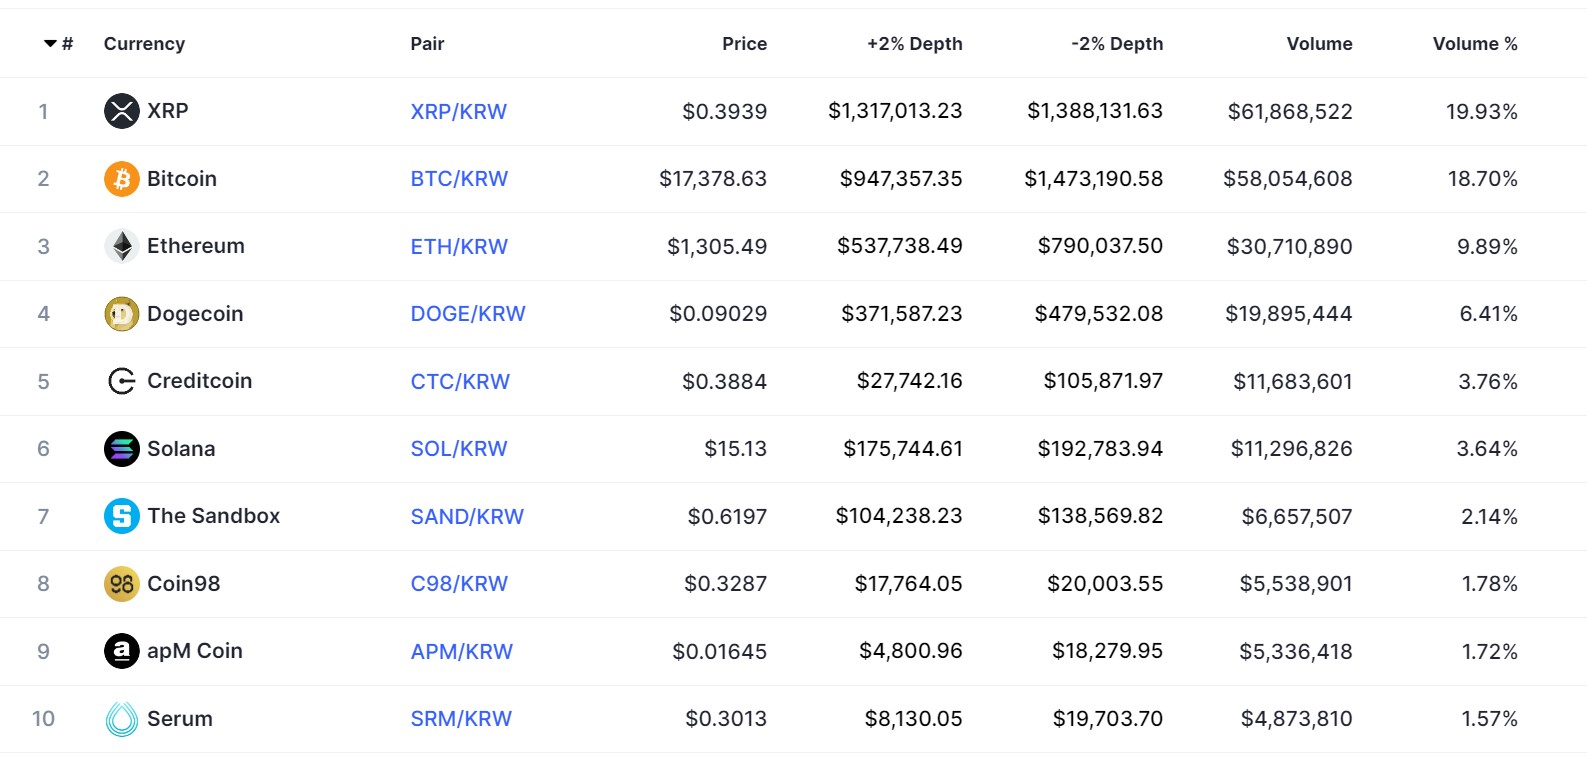The height and width of the screenshot is (757, 1587).
Task: Sort table by Price column header
Action: [x=744, y=44]
